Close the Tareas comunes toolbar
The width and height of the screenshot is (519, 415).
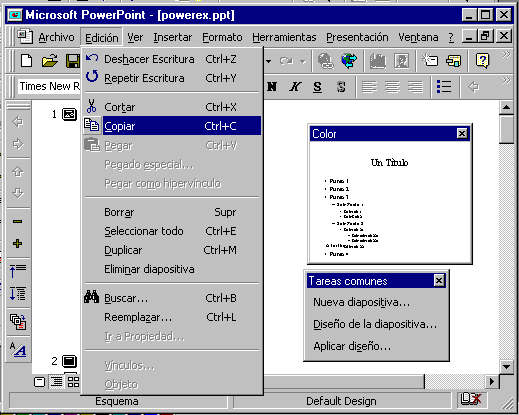(439, 281)
